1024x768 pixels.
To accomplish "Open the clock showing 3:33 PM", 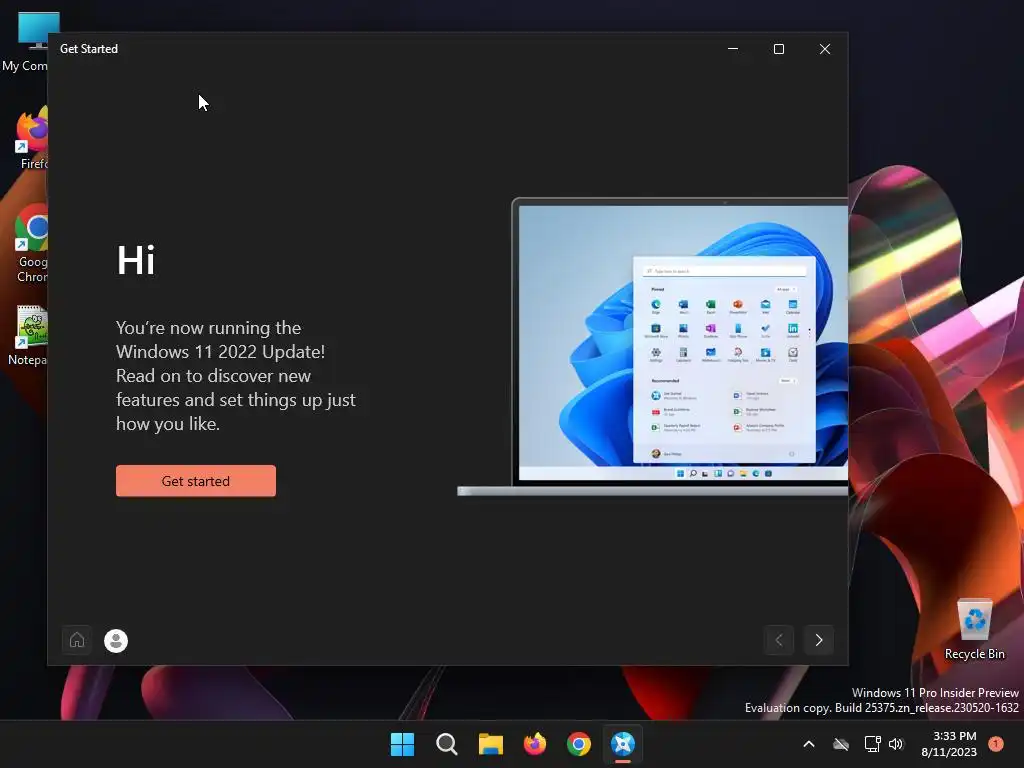I will [949, 744].
